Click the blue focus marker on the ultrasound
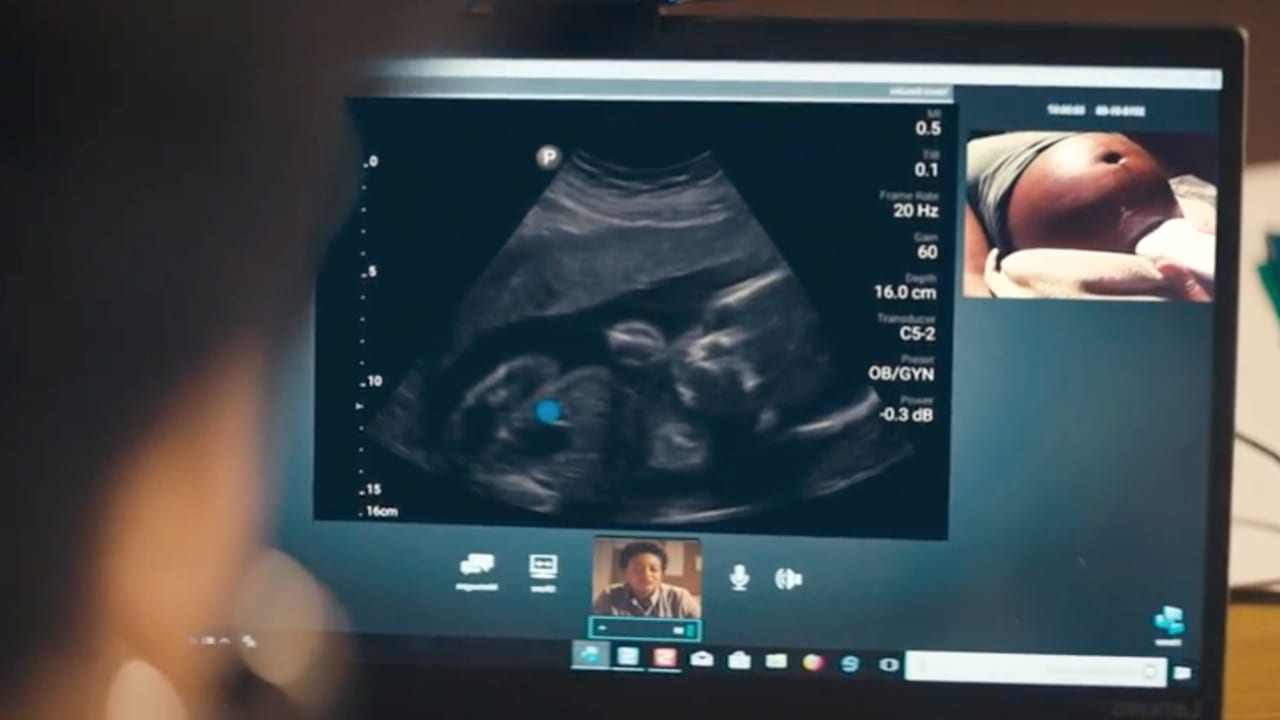The image size is (1280, 720). pos(548,412)
